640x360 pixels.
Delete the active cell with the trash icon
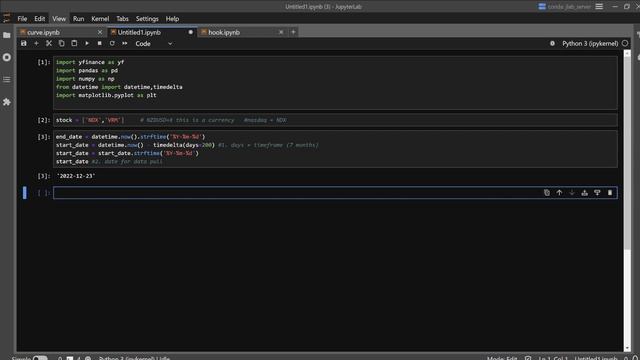pyautogui.click(x=610, y=193)
